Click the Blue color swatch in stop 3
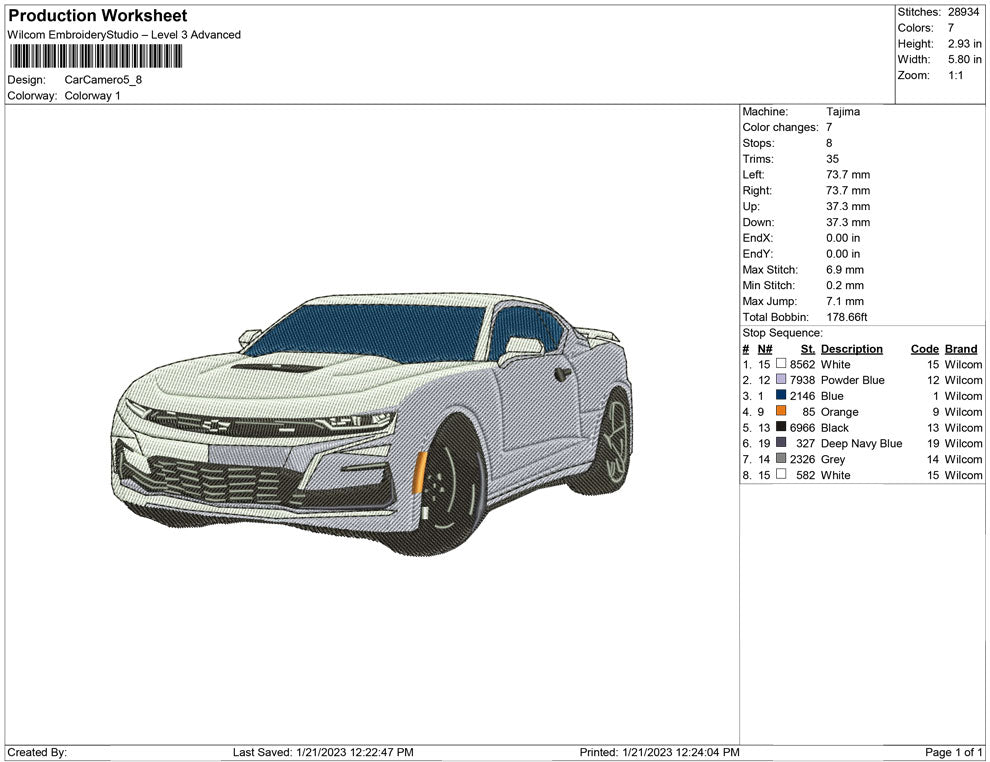The width and height of the screenshot is (990, 762). pos(781,395)
